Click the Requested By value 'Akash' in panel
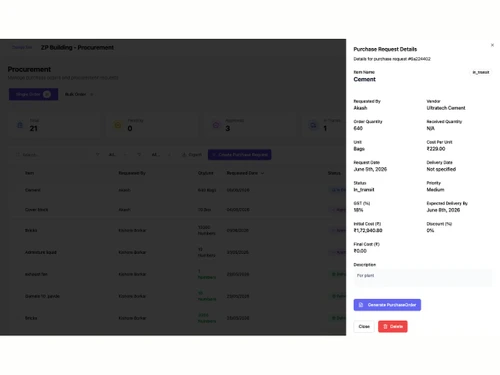500x375 pixels. (x=360, y=108)
